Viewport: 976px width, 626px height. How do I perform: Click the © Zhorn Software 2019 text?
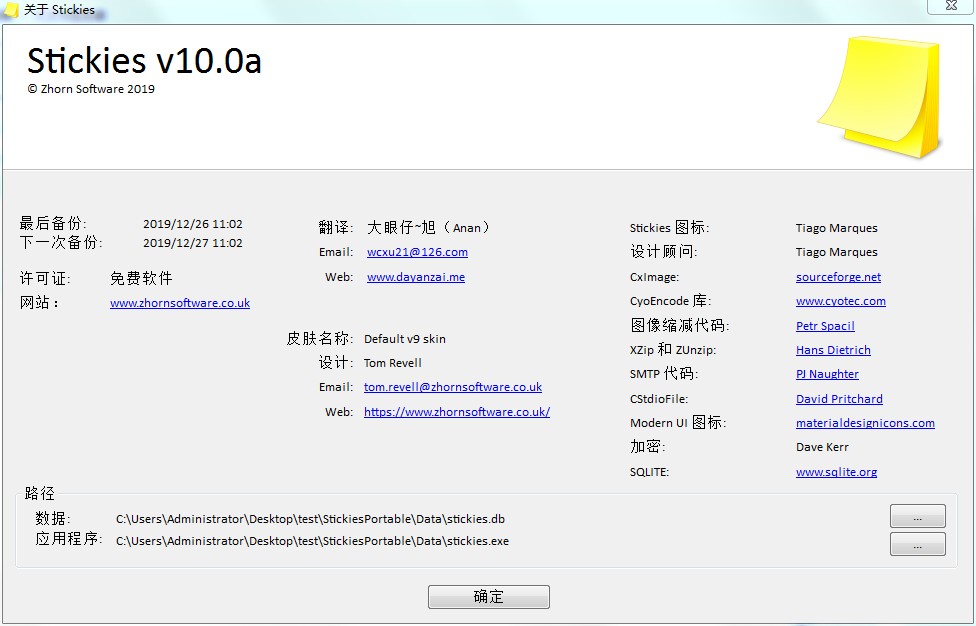91,89
